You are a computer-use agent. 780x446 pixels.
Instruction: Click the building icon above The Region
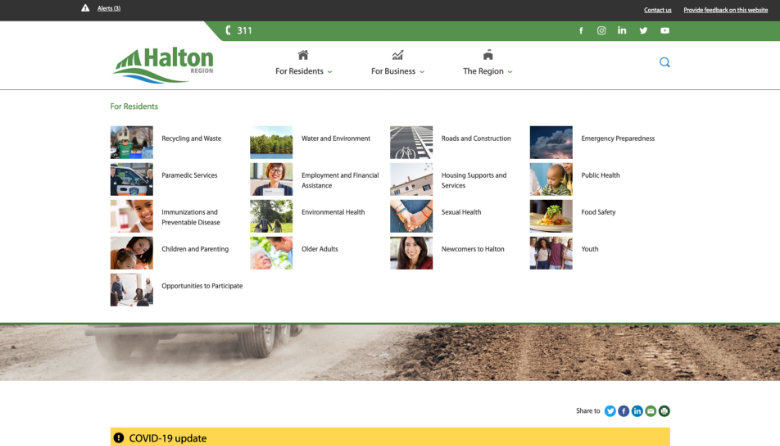click(488, 55)
